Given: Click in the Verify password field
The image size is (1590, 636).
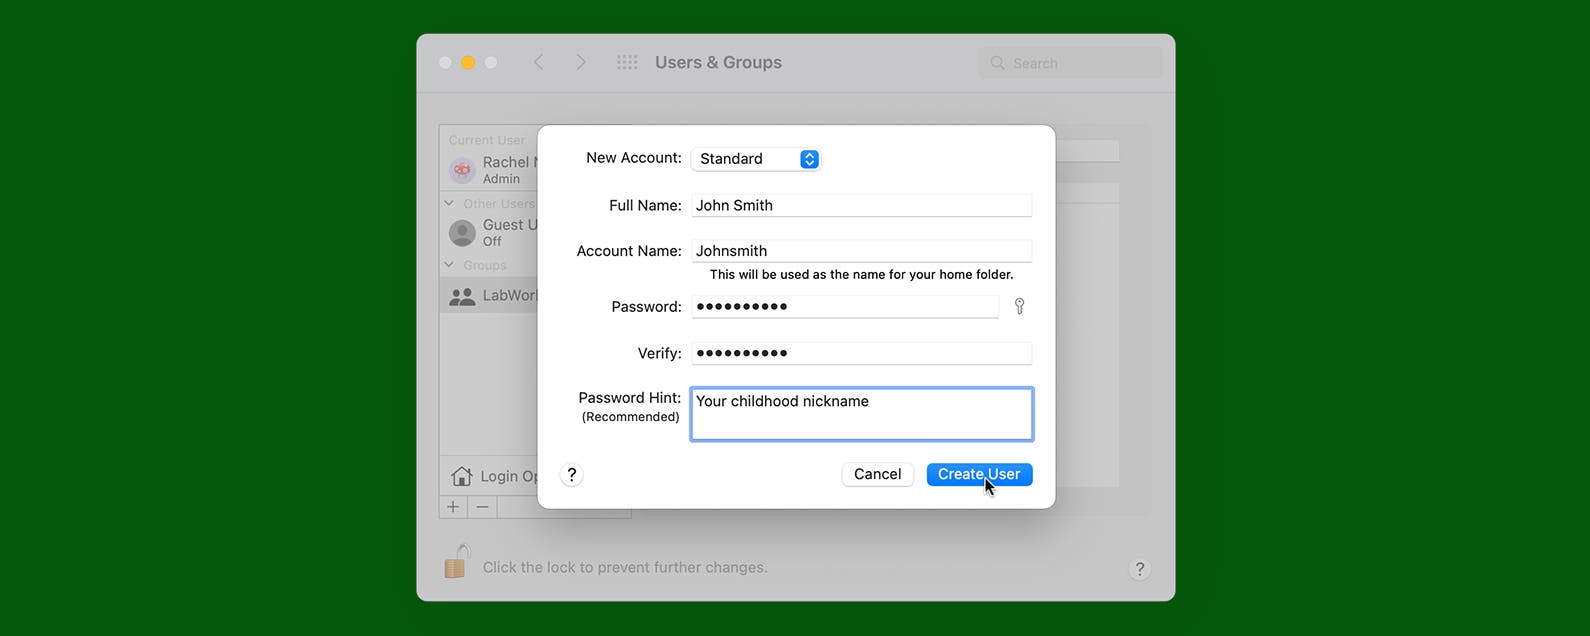Looking at the screenshot, I should point(861,353).
